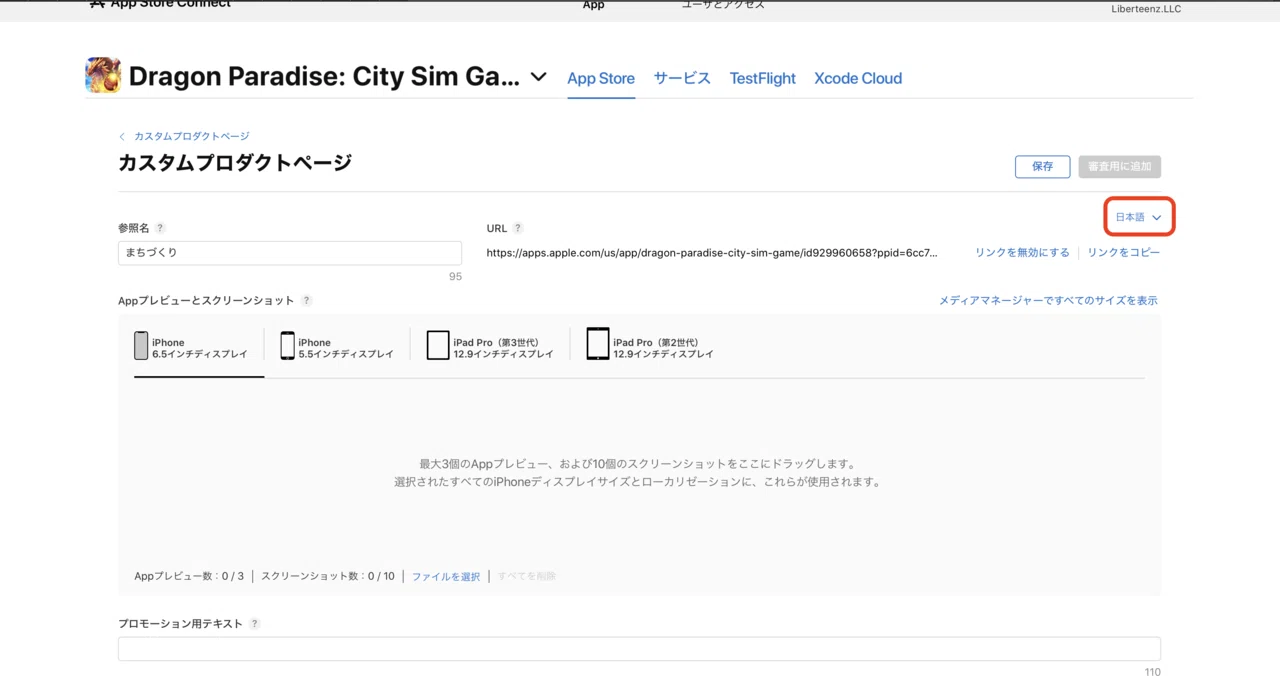Open the TestFlight tab

point(763,78)
